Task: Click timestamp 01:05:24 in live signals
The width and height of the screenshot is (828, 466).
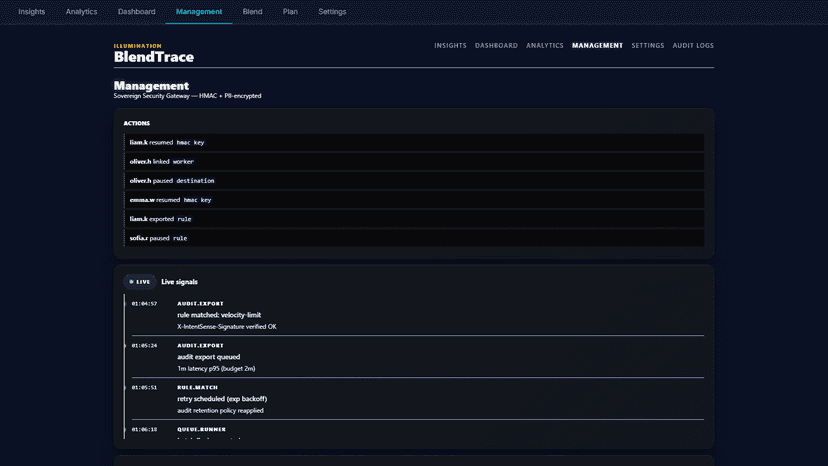Action: [144, 346]
